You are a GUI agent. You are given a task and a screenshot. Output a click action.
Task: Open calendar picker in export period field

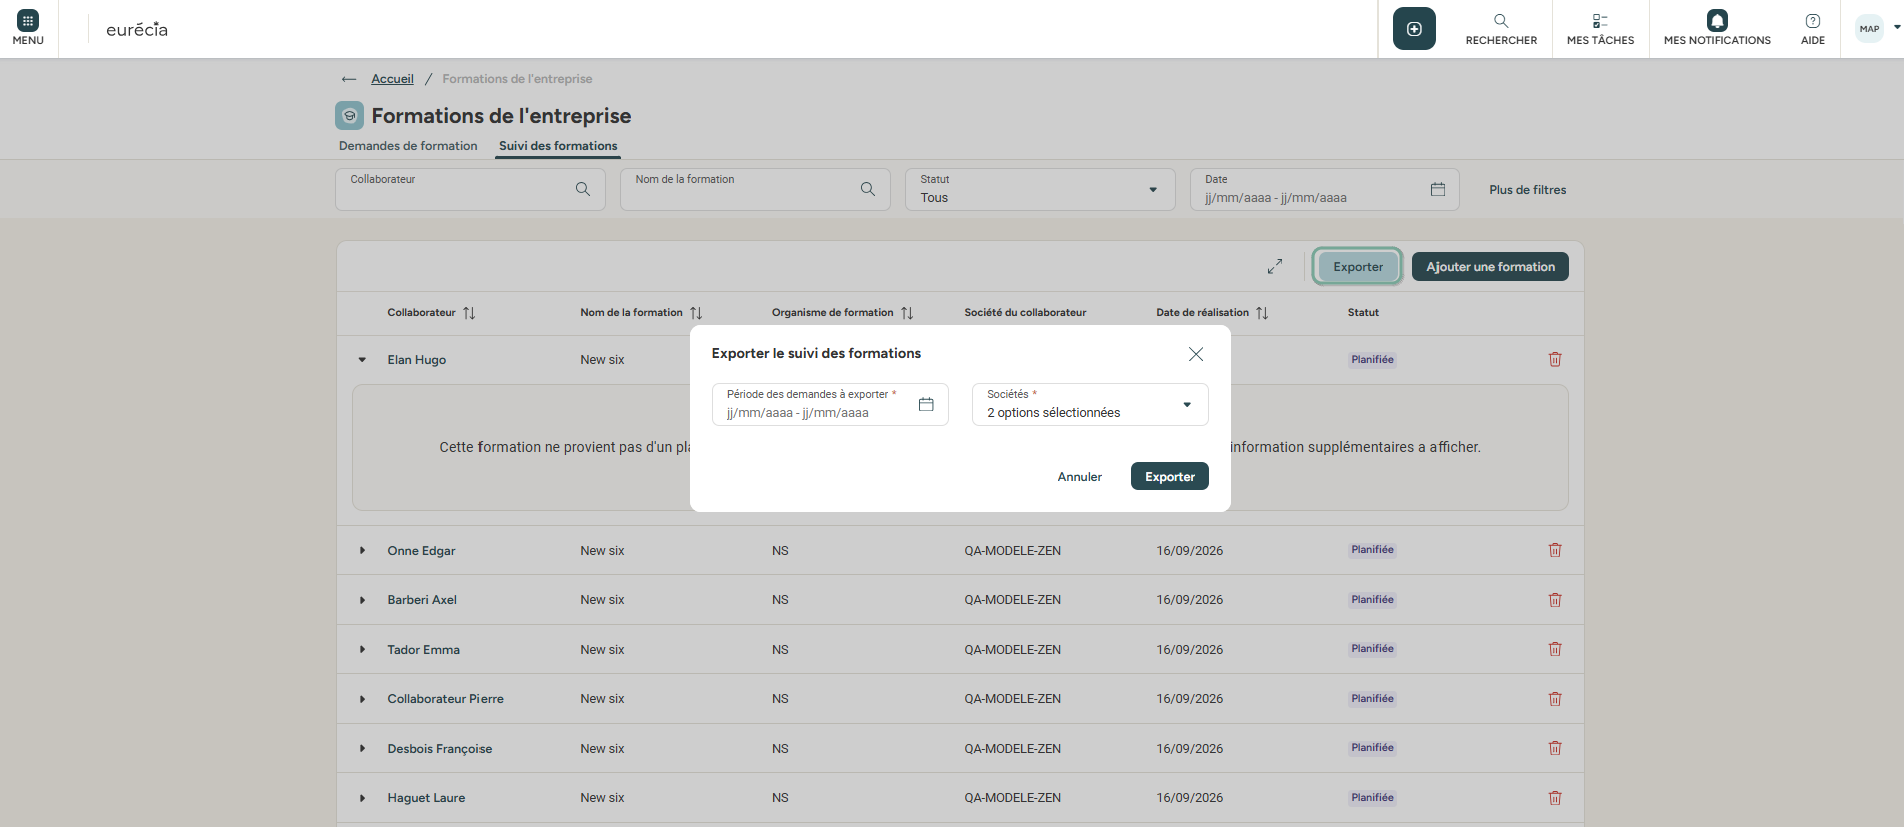[926, 405]
